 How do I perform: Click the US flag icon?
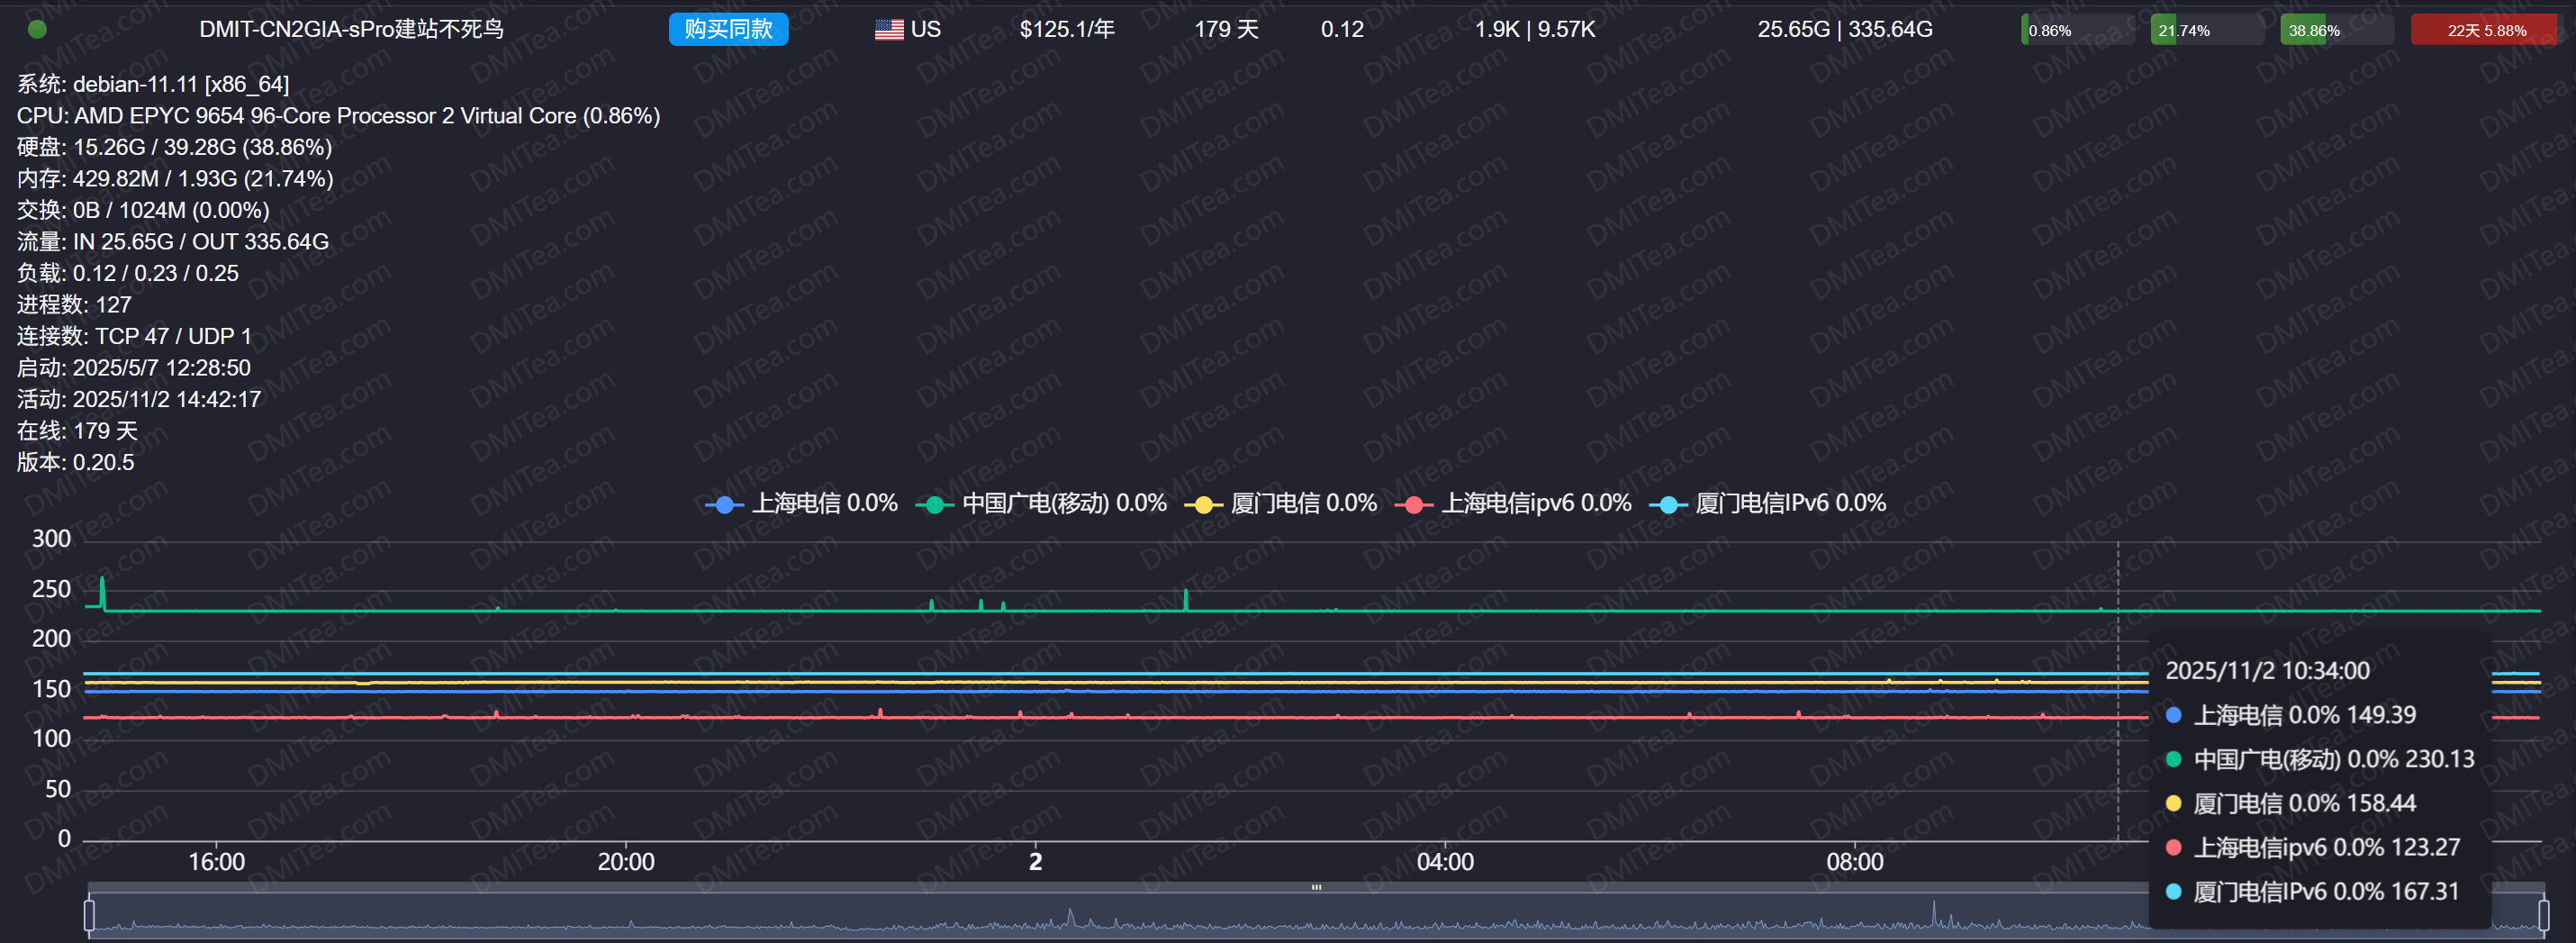click(888, 30)
